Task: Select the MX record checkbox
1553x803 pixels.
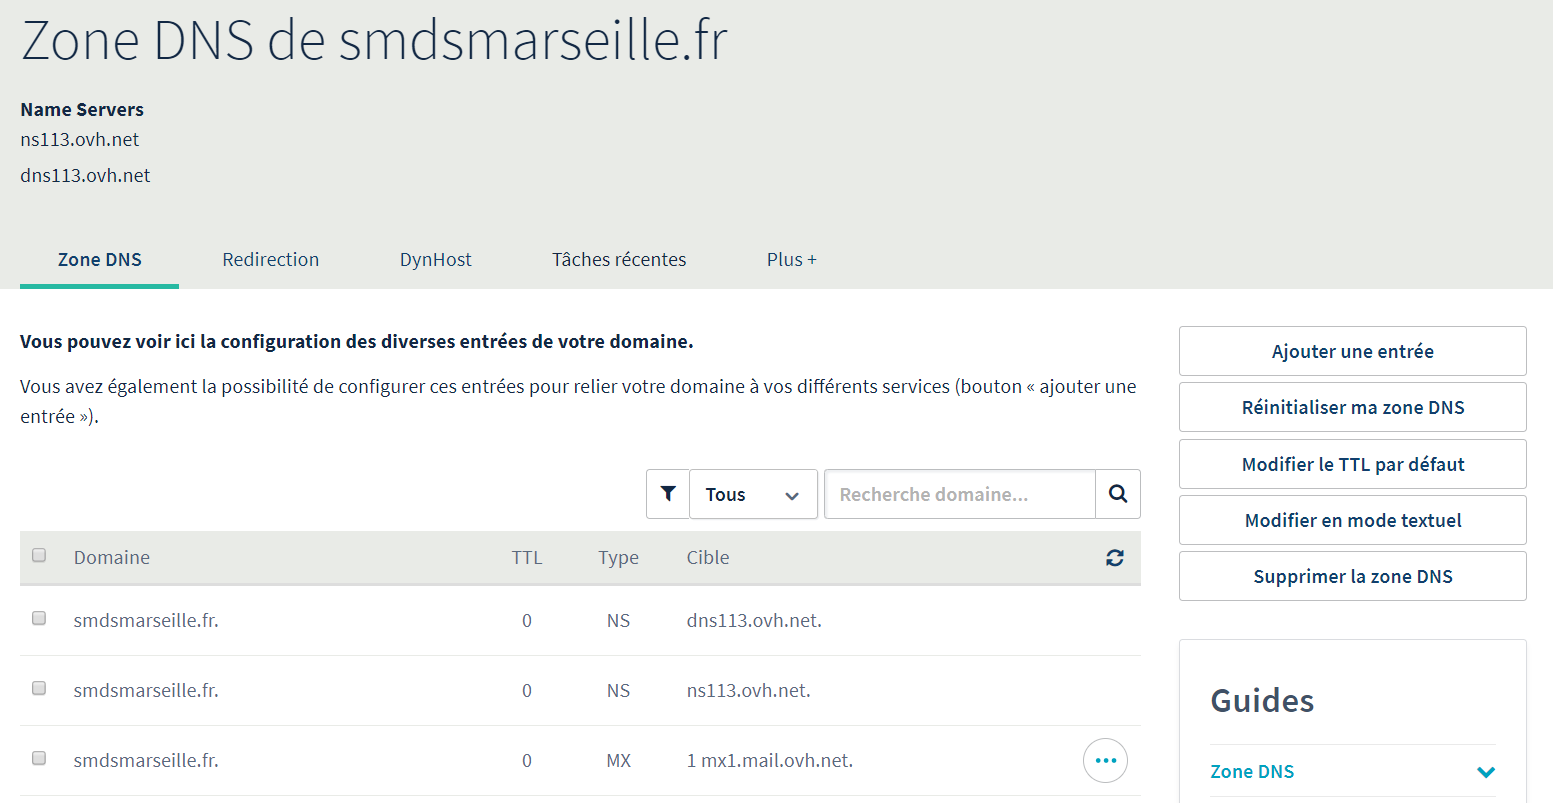Action: [39, 759]
